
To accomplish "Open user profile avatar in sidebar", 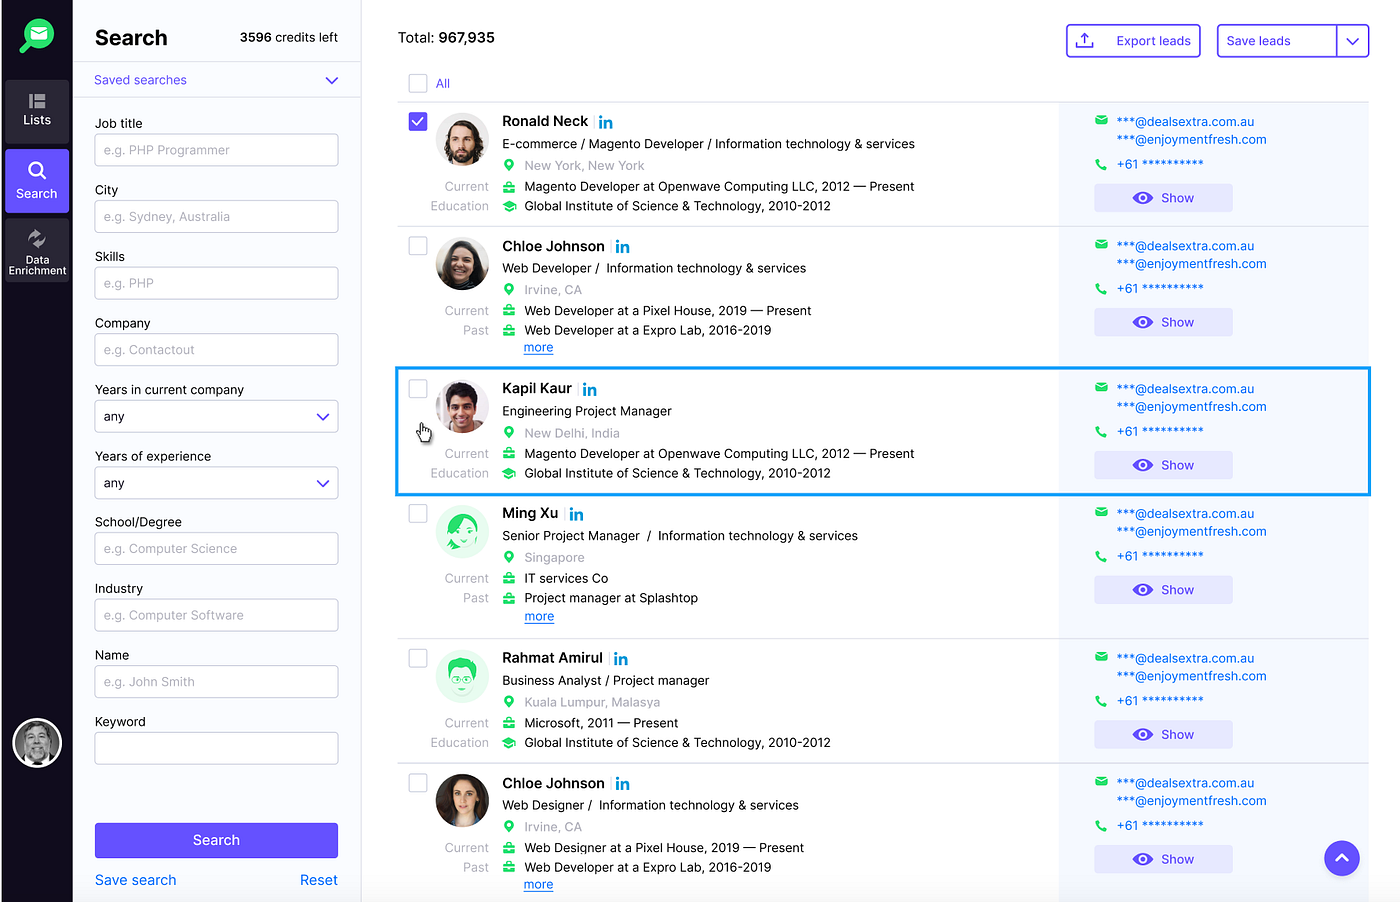I will point(37,743).
